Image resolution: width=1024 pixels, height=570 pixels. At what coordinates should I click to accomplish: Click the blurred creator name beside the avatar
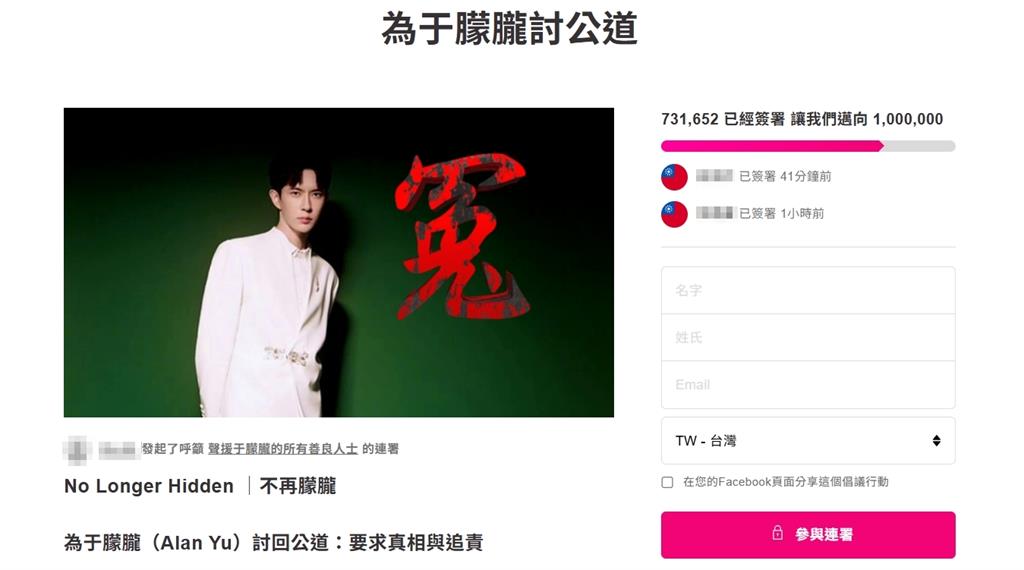click(117, 449)
